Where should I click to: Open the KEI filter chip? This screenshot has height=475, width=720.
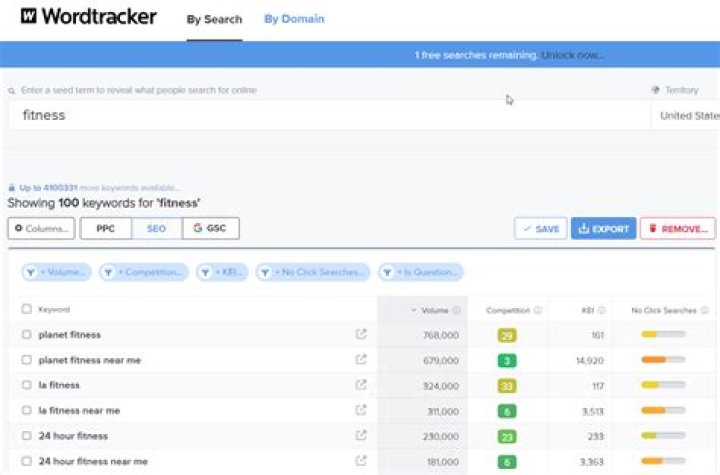click(222, 272)
